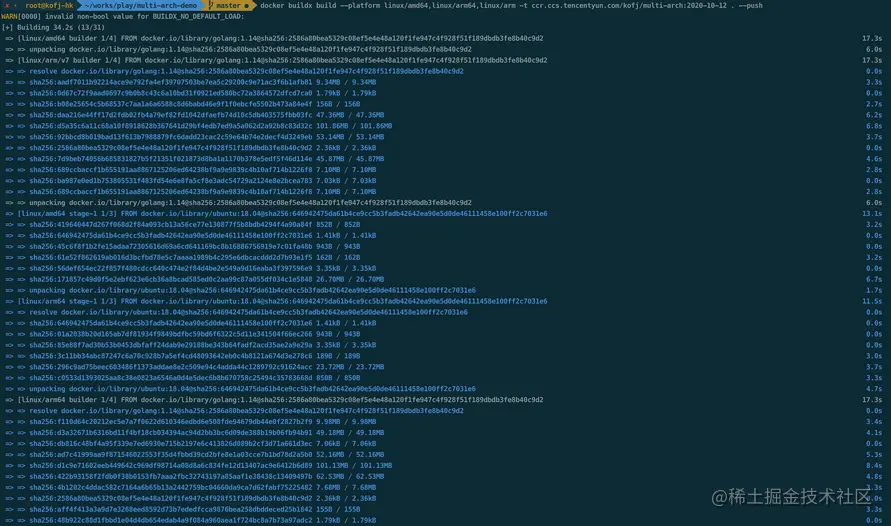Click the 6.7s duration on the 26.70MB row
891x526 pixels.
(x=874, y=279)
